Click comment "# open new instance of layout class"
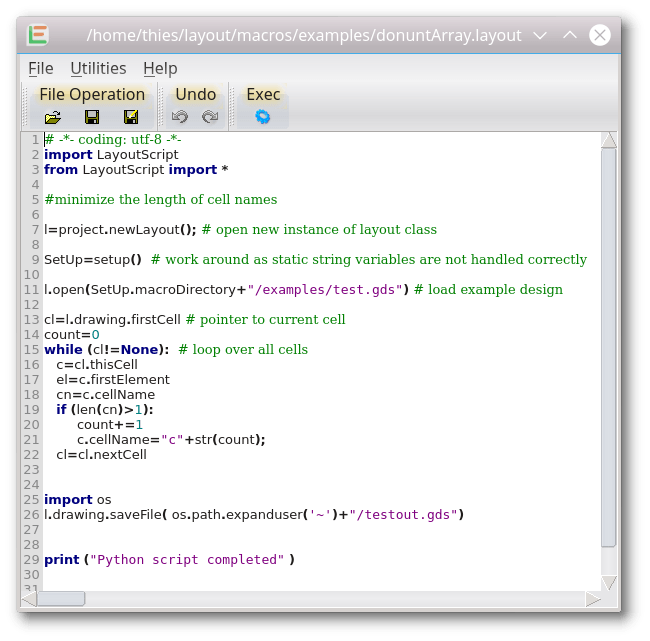Viewport: 650px width, 641px height. (319, 230)
